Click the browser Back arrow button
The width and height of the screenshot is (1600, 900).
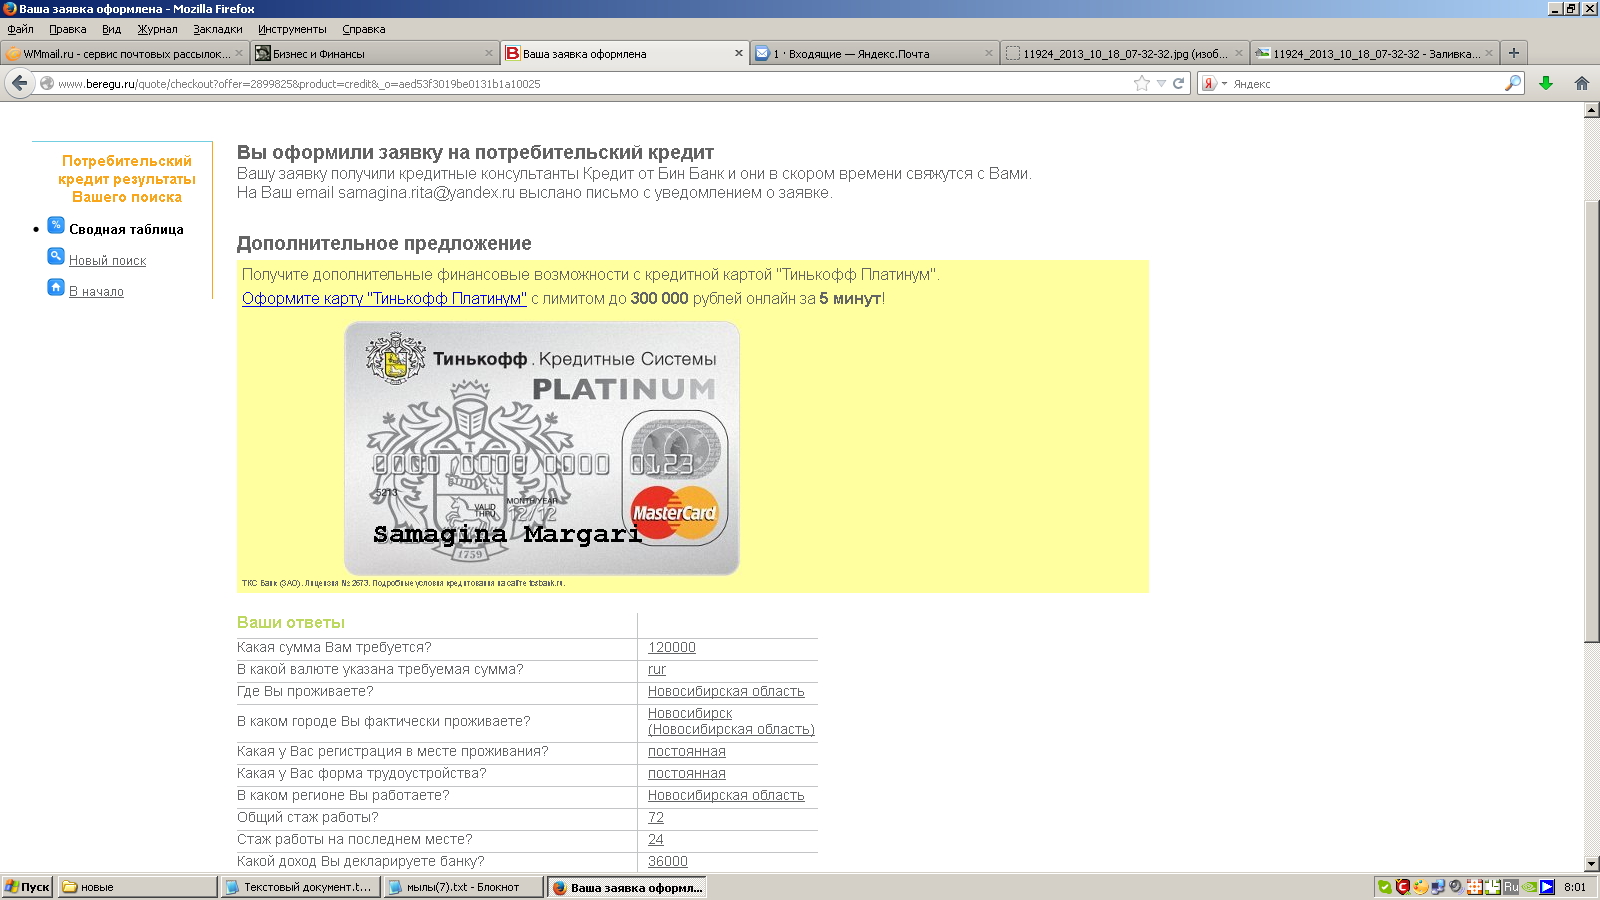[x=19, y=83]
